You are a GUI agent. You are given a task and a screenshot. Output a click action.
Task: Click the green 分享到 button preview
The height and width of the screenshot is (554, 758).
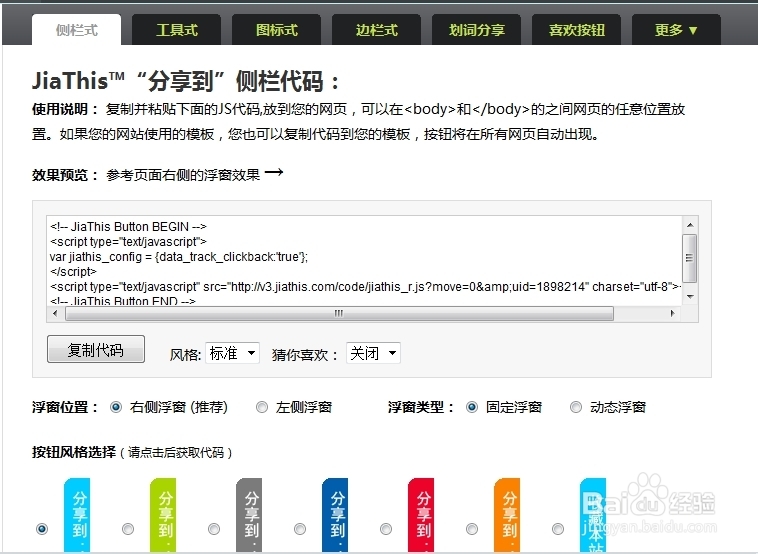tap(163, 515)
